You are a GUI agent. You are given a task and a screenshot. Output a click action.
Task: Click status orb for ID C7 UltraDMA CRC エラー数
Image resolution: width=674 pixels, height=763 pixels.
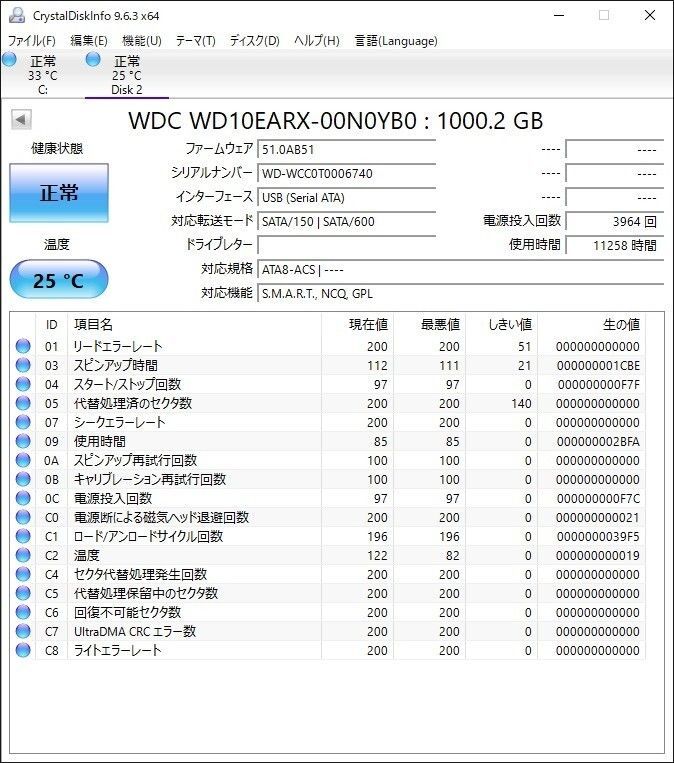[23, 631]
